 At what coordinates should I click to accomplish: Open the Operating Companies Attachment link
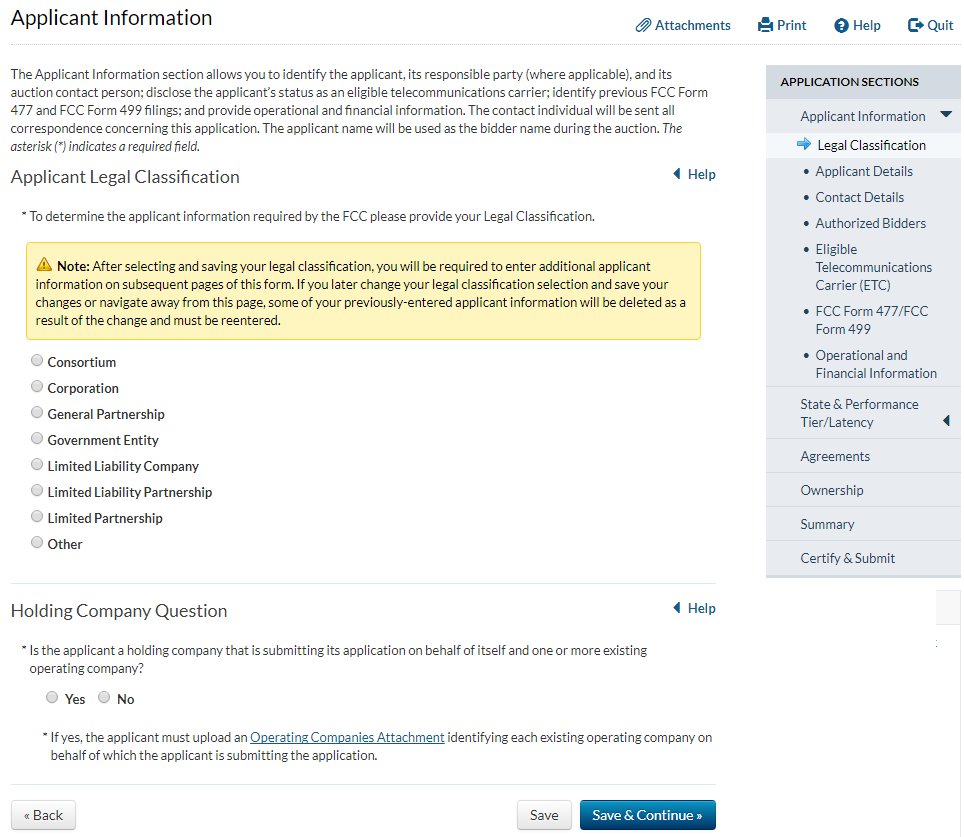[x=347, y=737]
